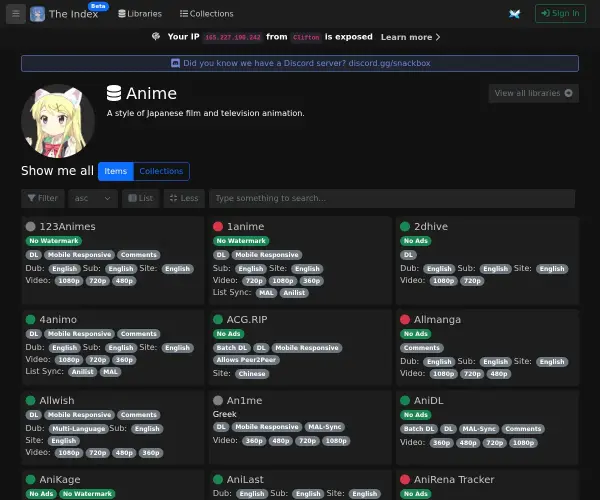Click the Beta badge next to The Index

tap(98, 6)
